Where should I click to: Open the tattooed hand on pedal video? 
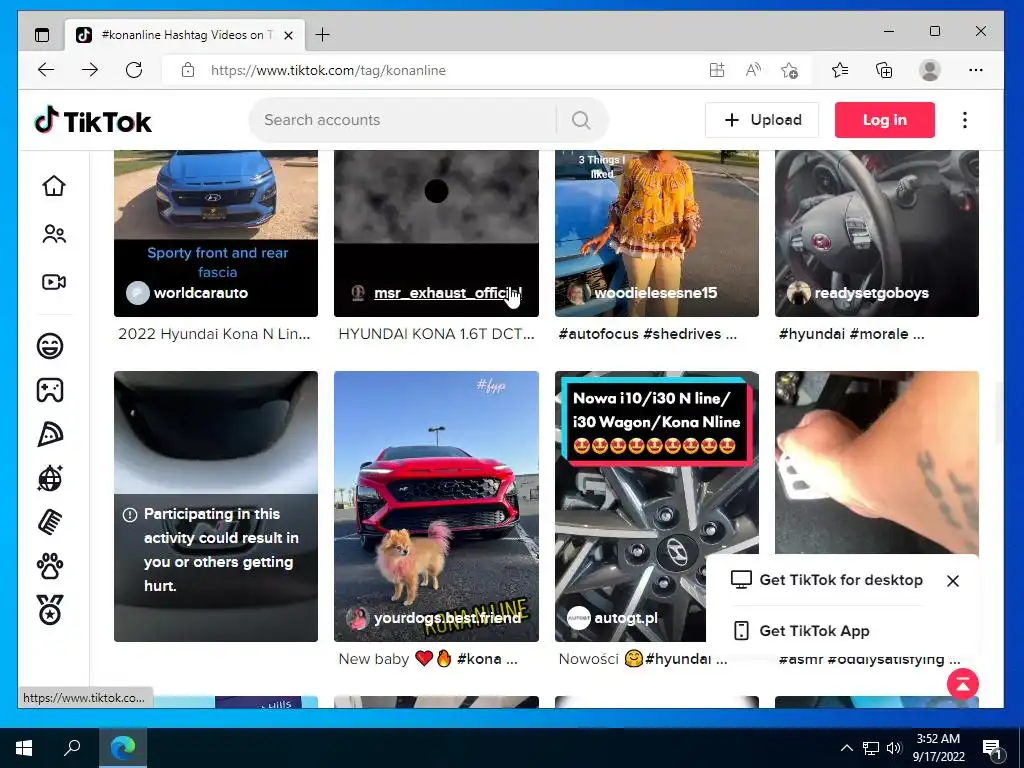pos(876,462)
